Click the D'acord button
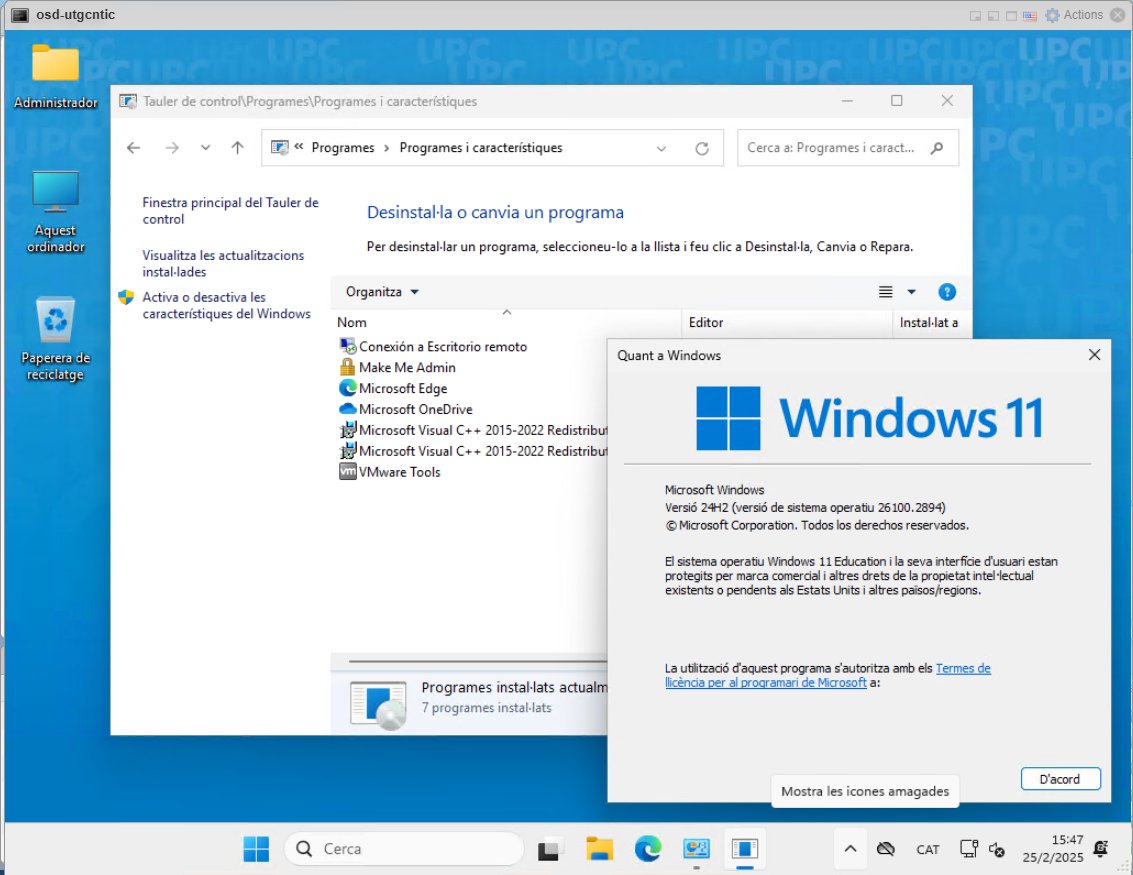This screenshot has height=875, width=1133. (x=1060, y=779)
